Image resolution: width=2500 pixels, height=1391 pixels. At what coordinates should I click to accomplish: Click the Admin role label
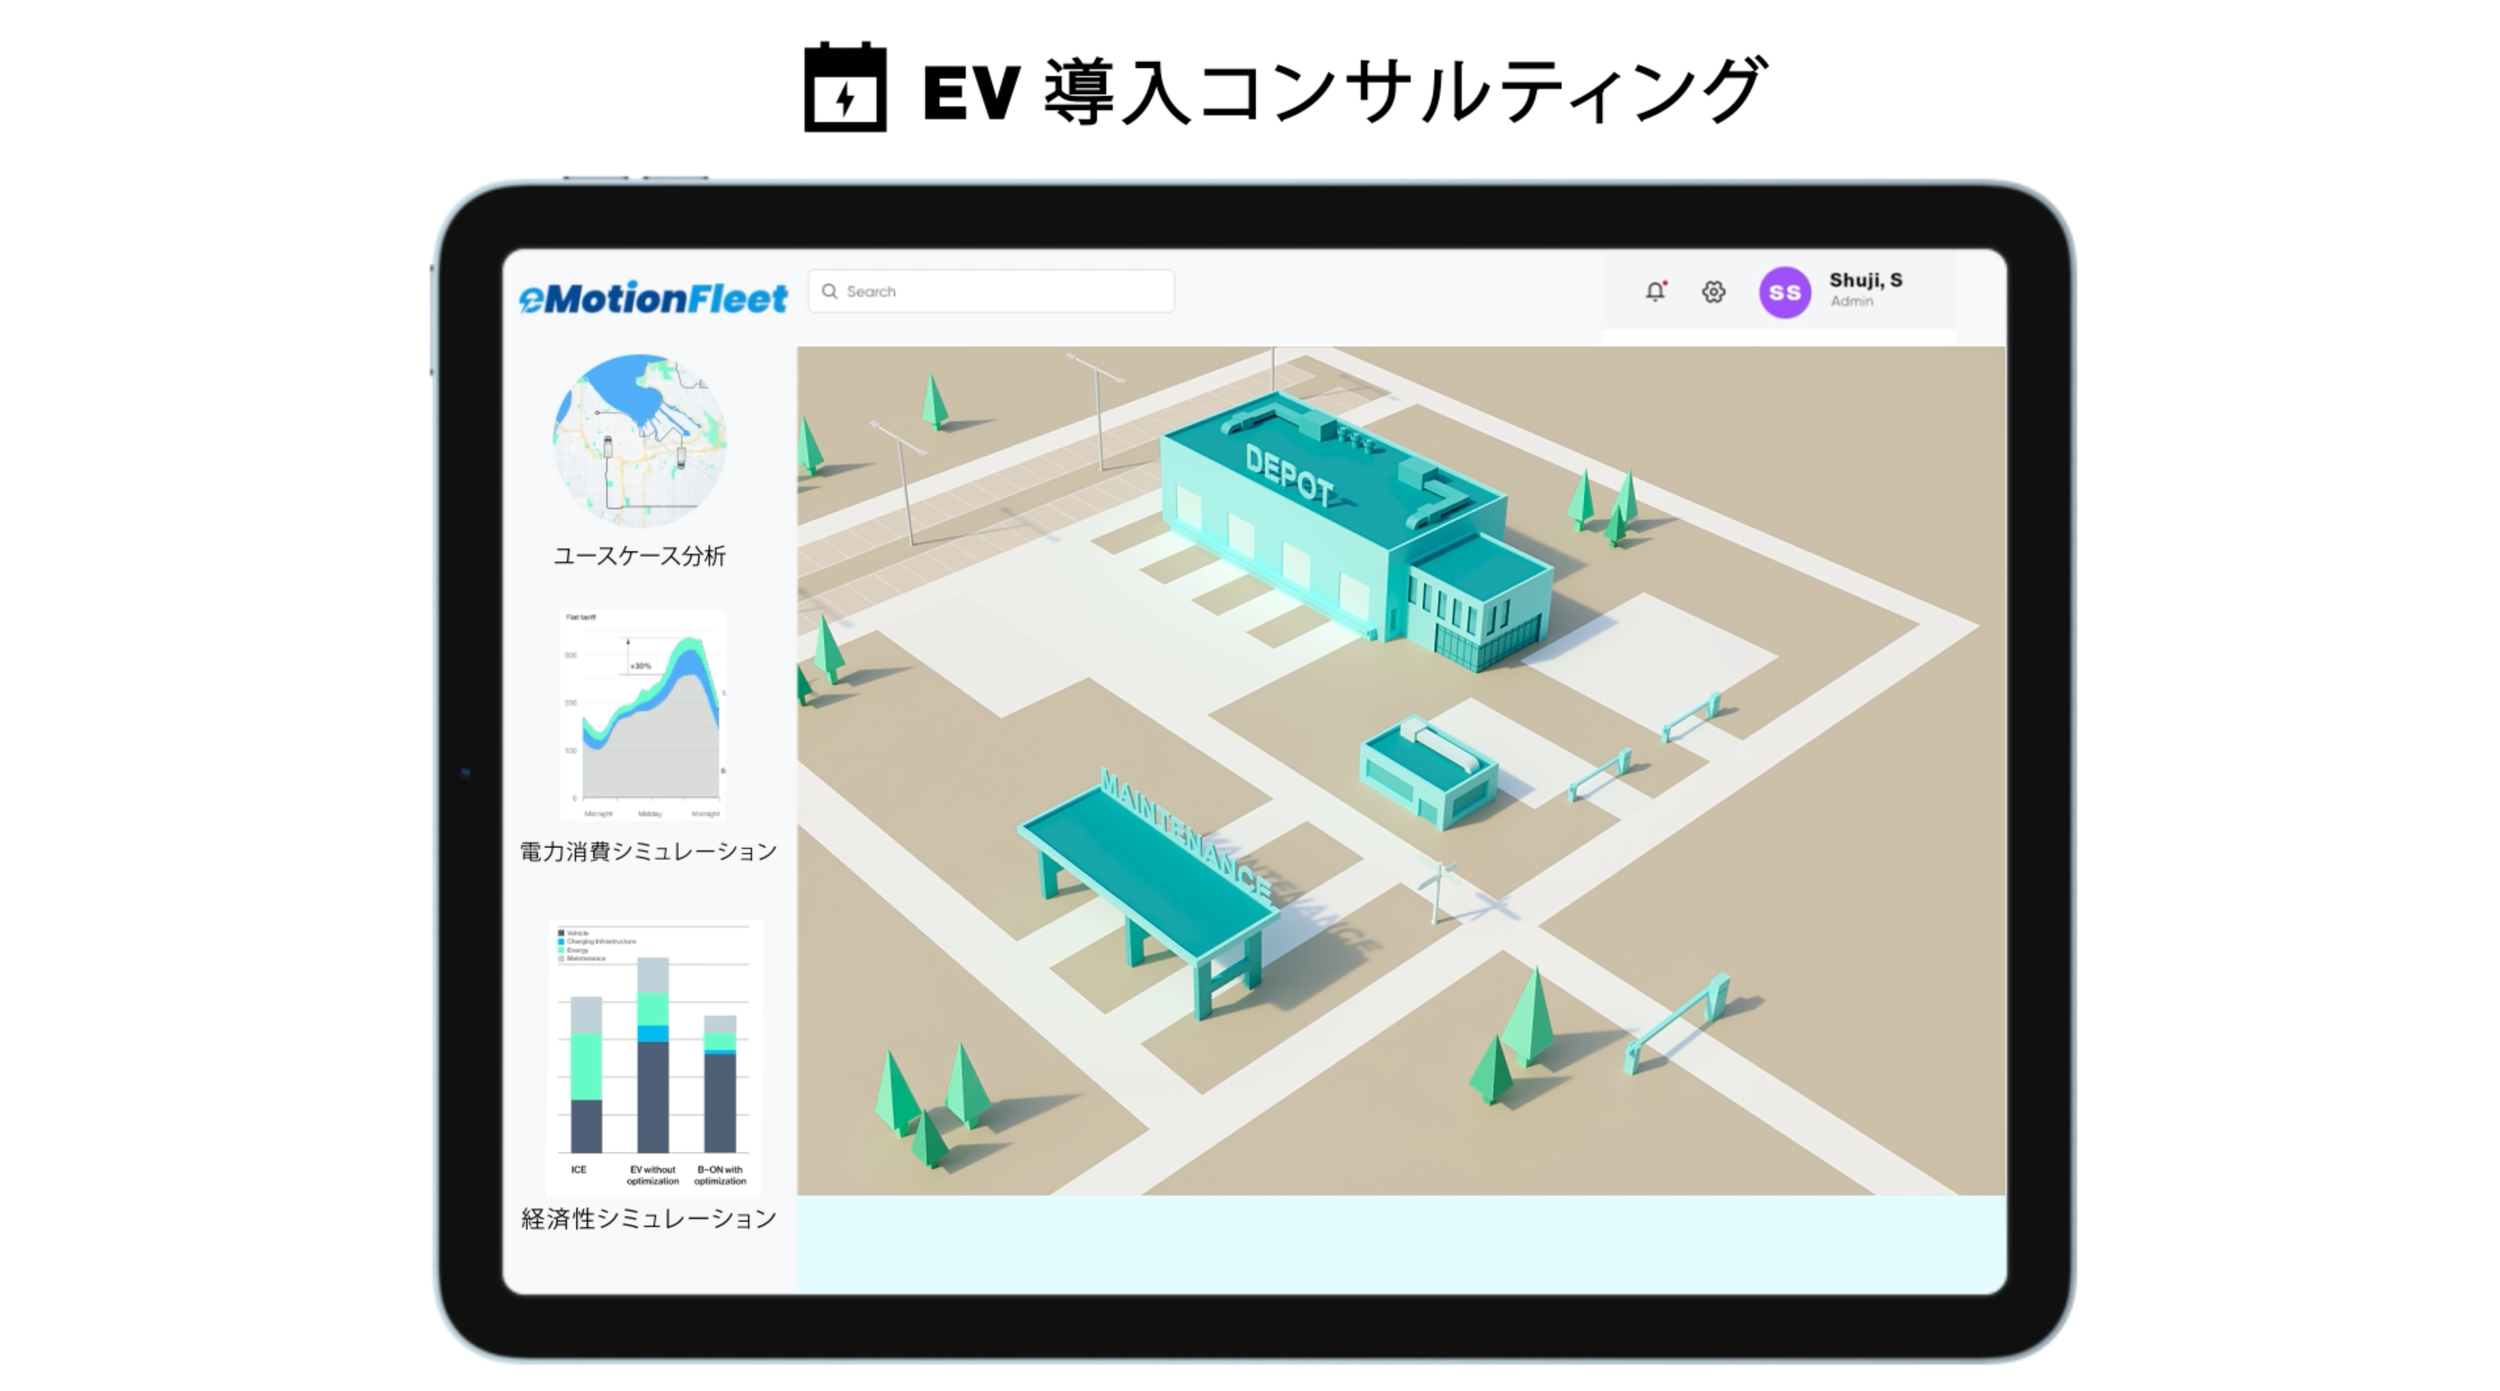coord(1851,301)
